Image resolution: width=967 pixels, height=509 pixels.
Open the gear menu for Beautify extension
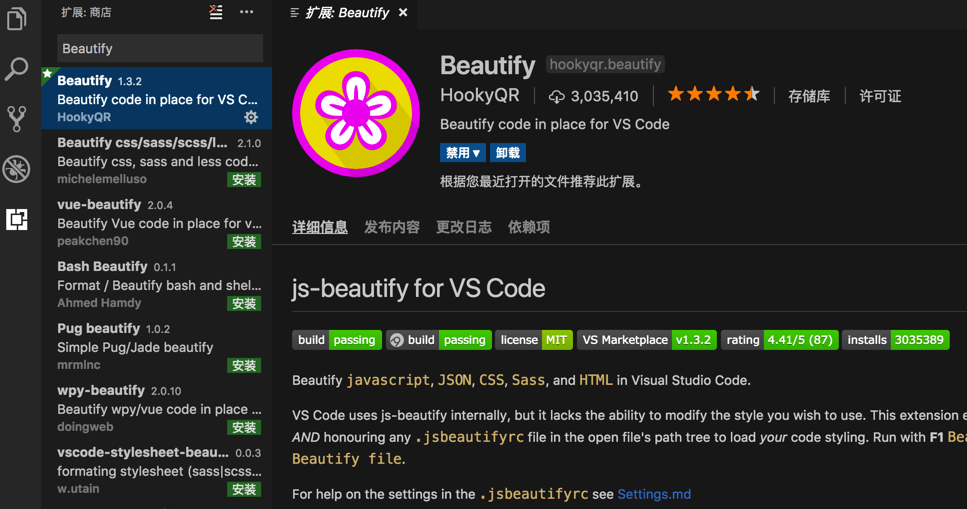(251, 117)
